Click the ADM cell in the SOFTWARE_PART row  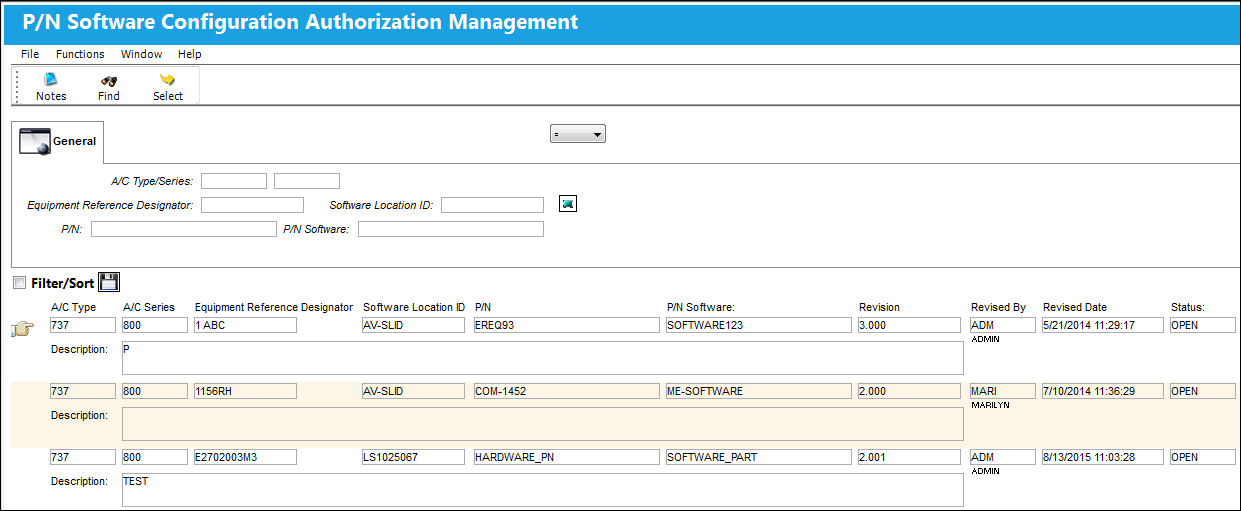tap(1003, 457)
